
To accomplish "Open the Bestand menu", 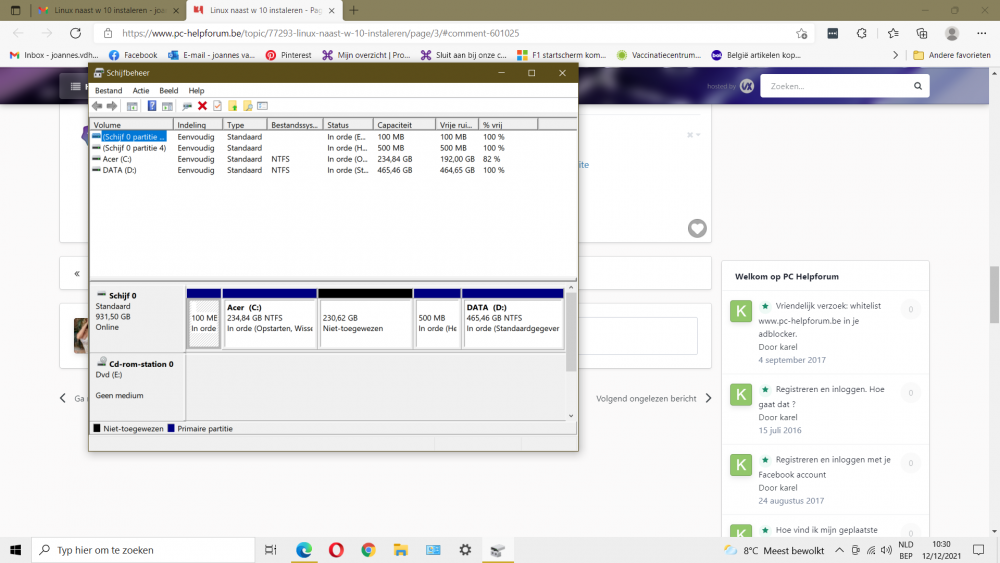I will pyautogui.click(x=108, y=91).
